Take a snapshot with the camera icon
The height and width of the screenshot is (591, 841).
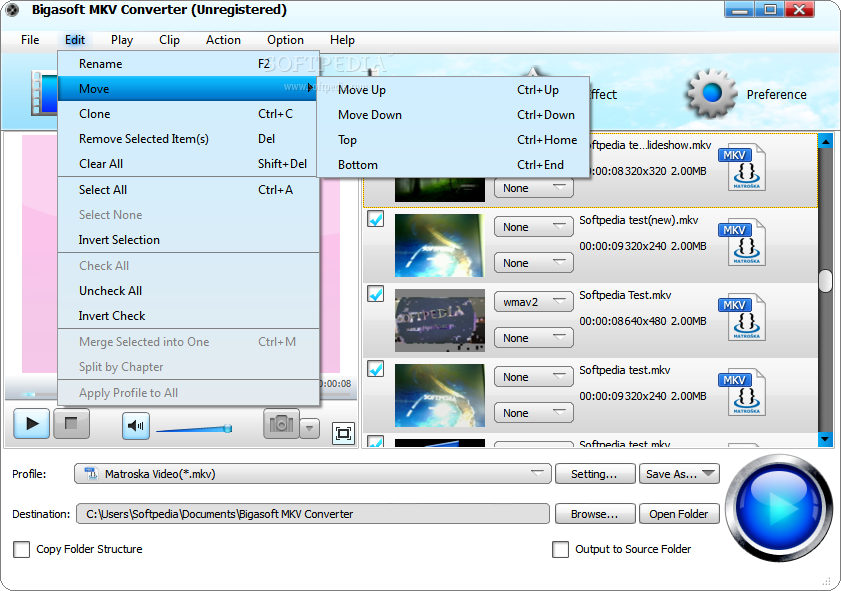point(281,424)
